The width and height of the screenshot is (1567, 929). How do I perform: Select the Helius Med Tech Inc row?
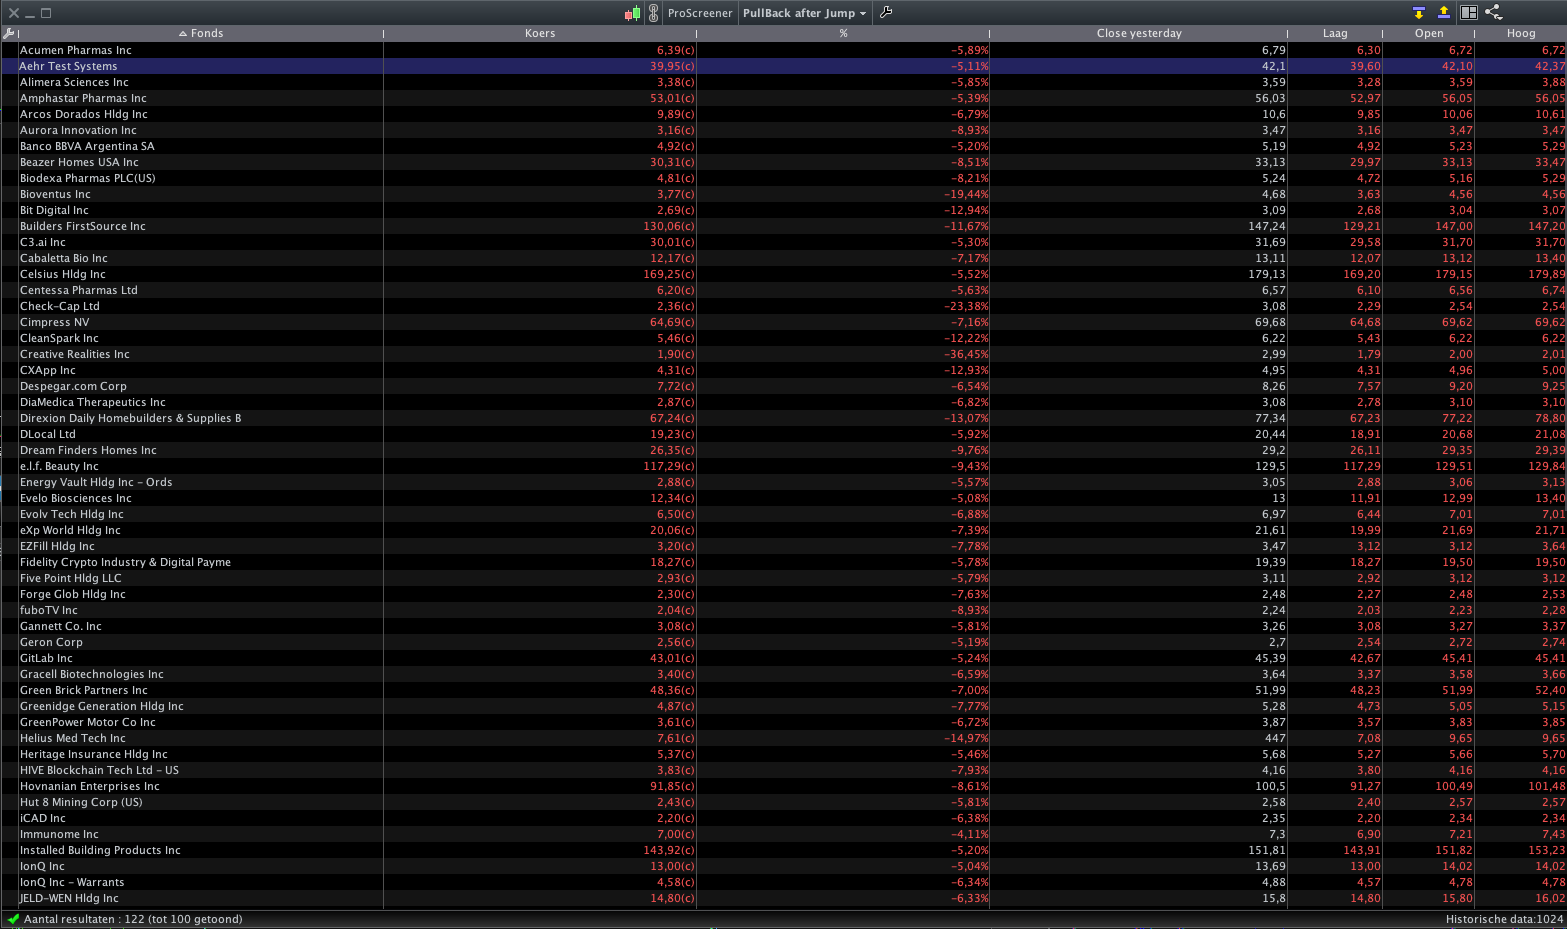click(x=783, y=738)
